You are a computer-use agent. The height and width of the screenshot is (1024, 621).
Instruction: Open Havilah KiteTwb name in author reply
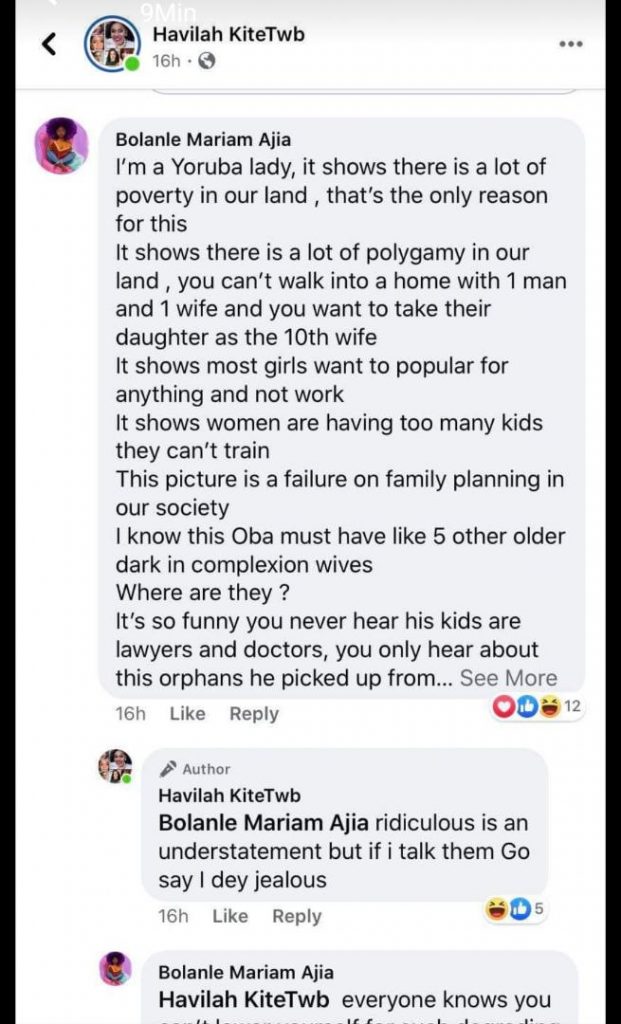tap(229, 796)
